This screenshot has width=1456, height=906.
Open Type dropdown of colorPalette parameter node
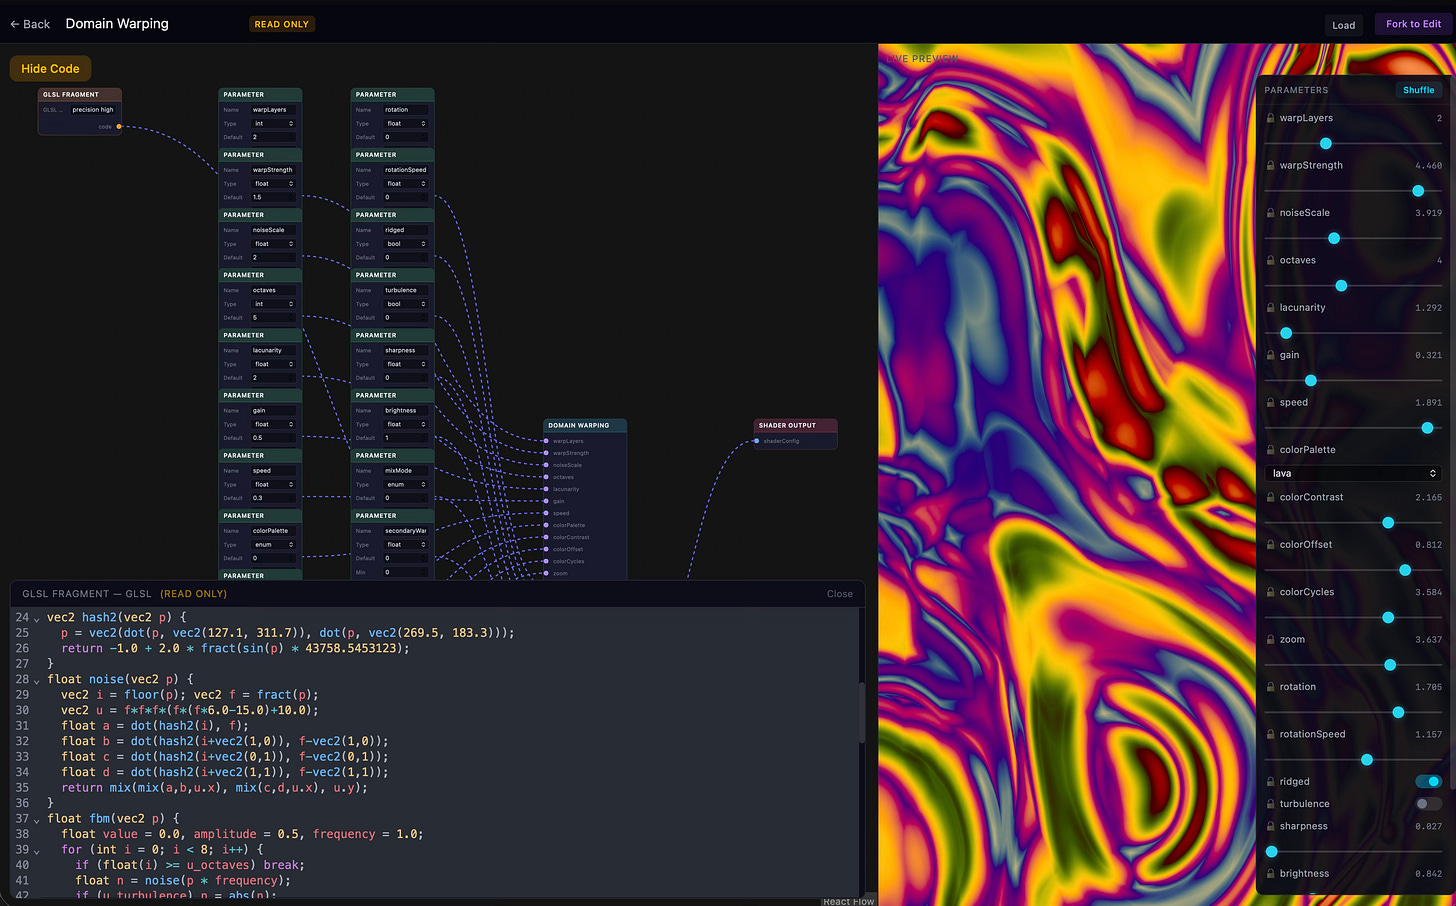273,544
